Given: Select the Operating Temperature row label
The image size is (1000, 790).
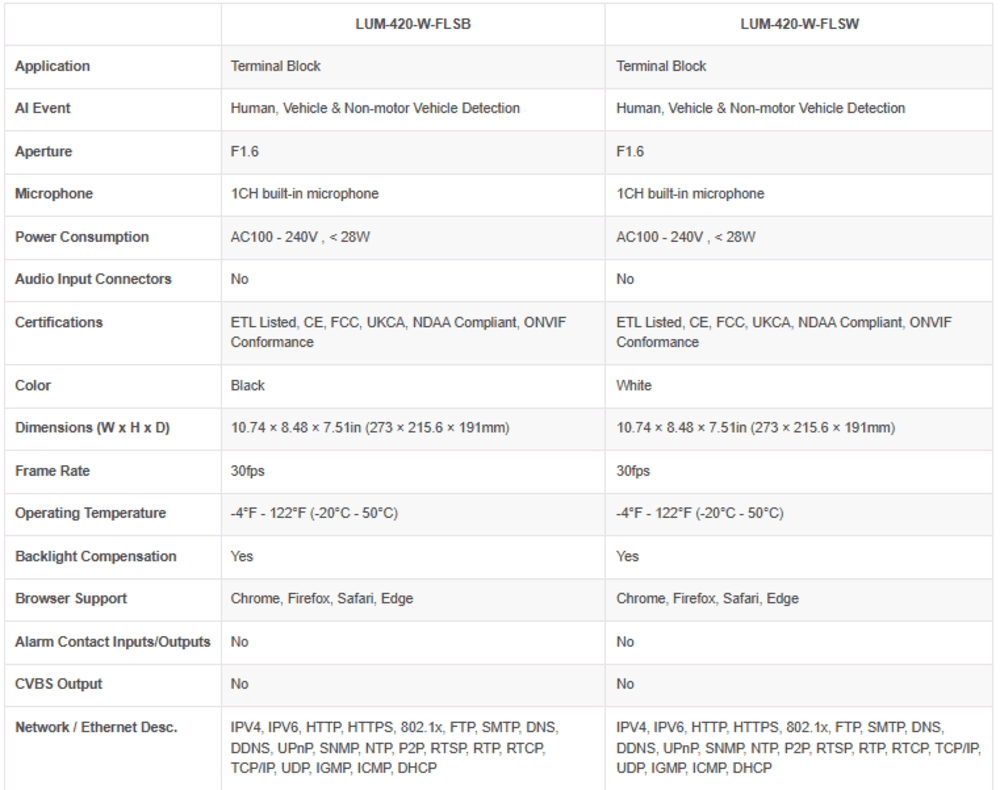Looking at the screenshot, I should (91, 513).
